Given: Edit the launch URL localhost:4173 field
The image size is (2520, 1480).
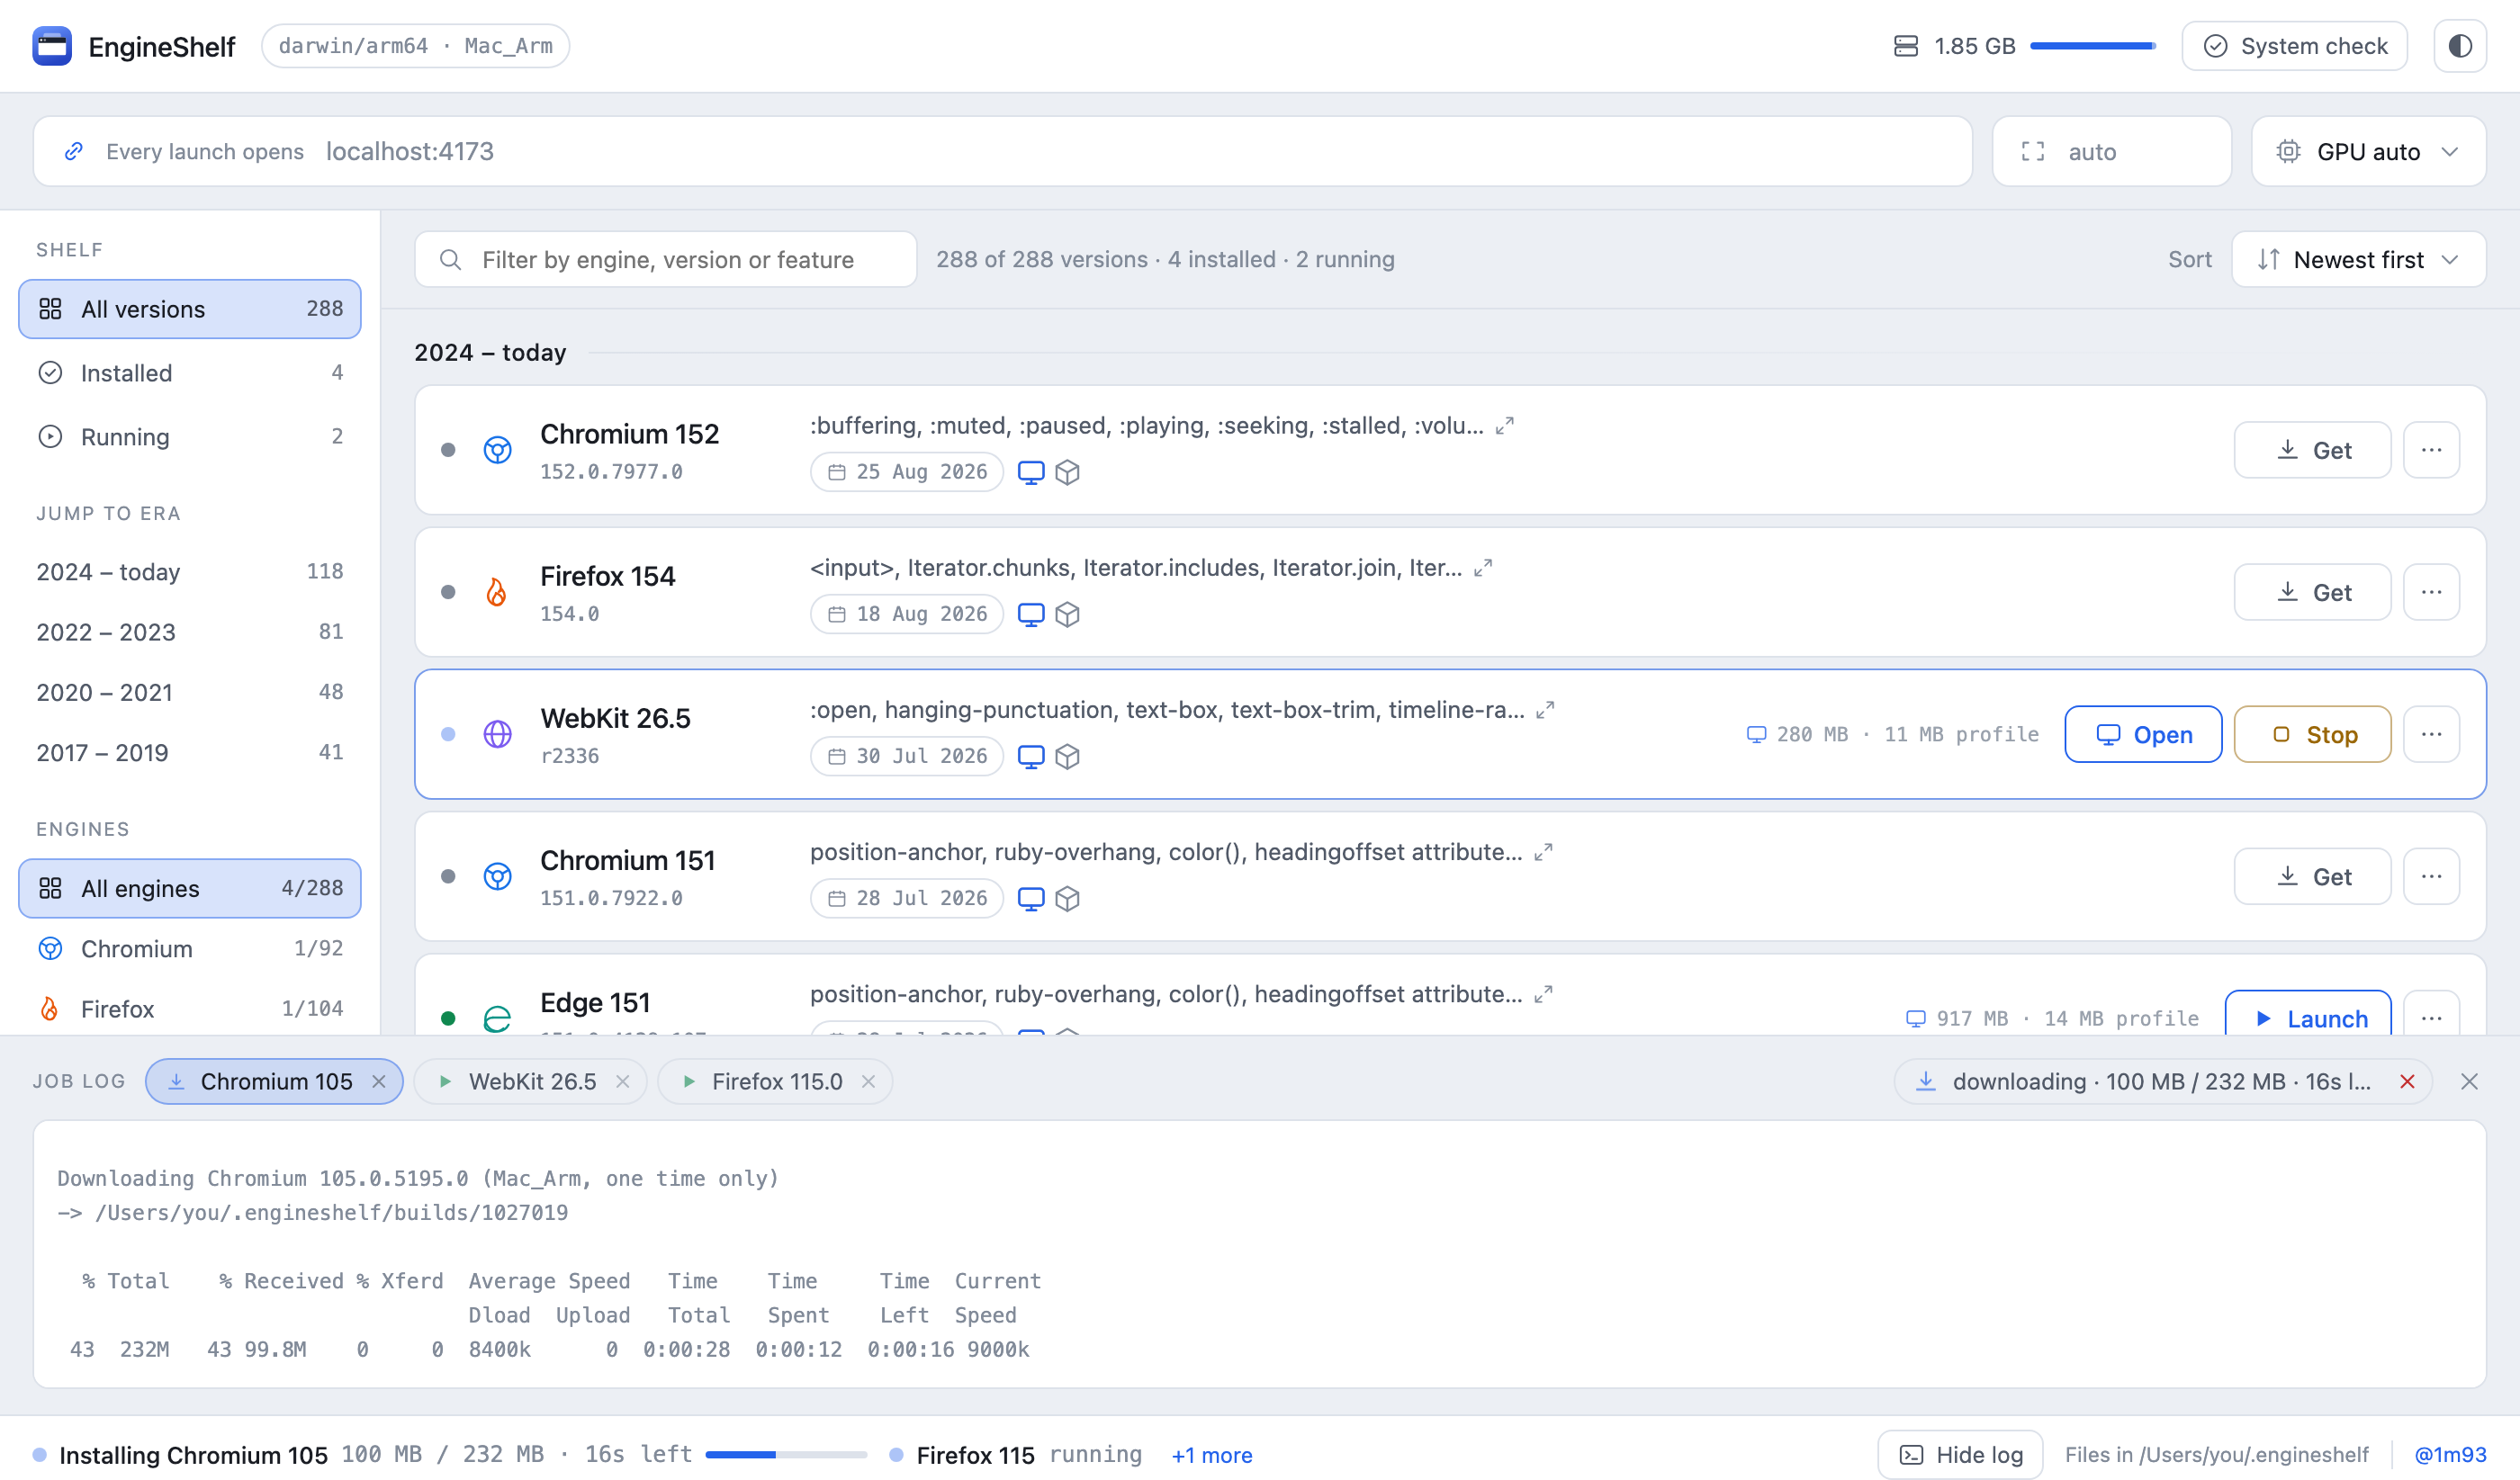Looking at the screenshot, I should pos(1140,151).
